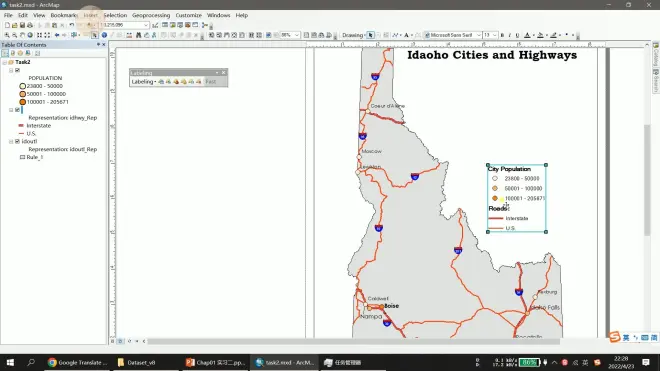Collapse the idoutl layer tree node

click(11, 141)
